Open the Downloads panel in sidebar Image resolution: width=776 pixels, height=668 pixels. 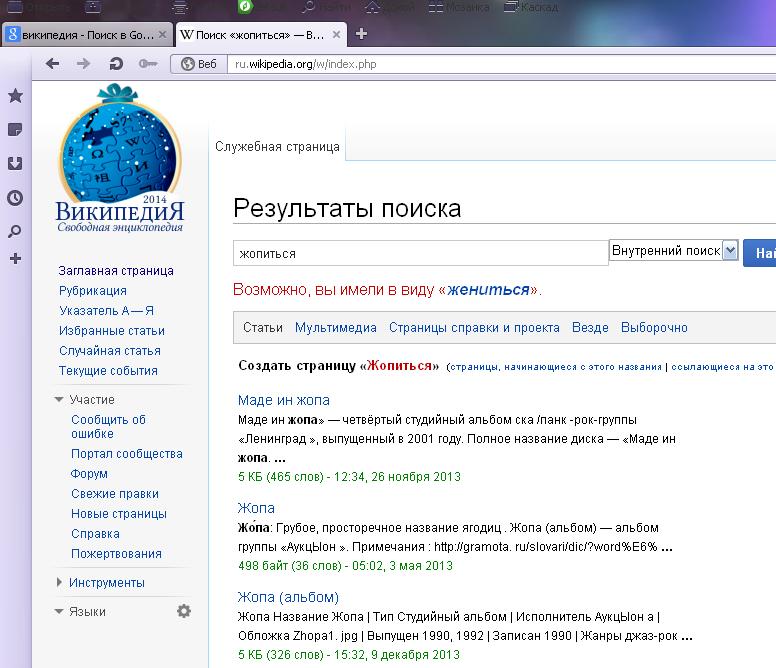coord(15,164)
